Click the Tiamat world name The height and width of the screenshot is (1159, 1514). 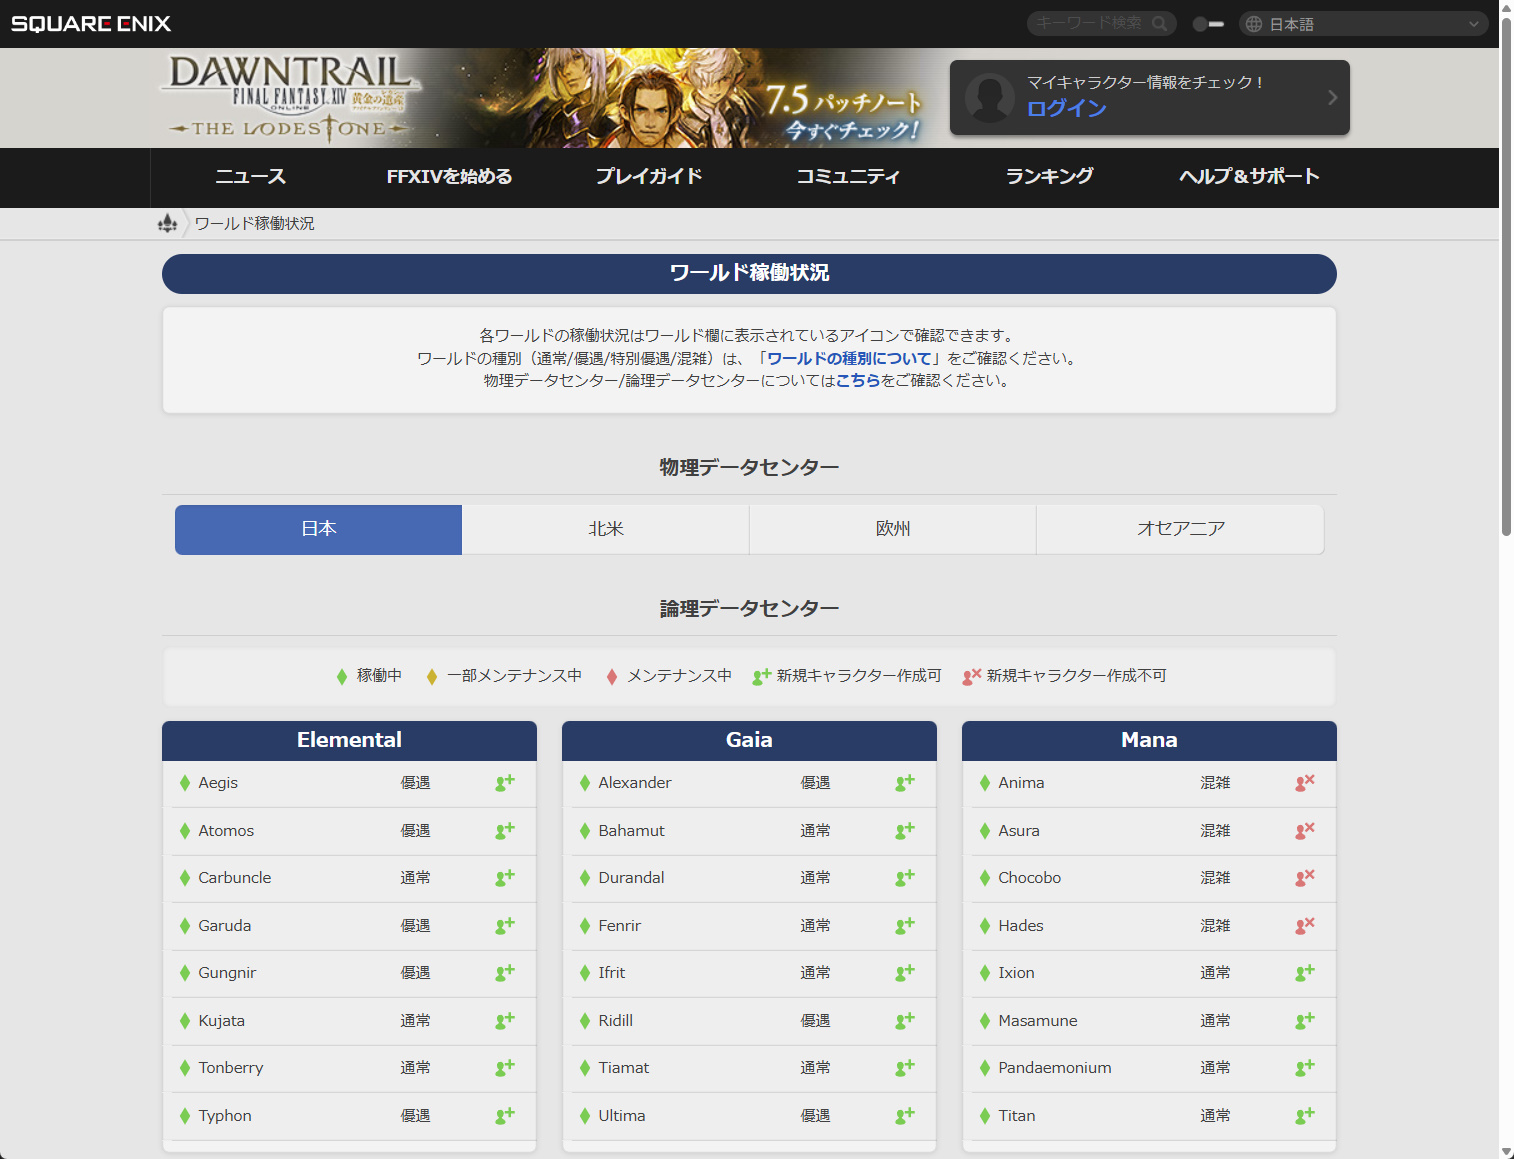(x=623, y=1068)
